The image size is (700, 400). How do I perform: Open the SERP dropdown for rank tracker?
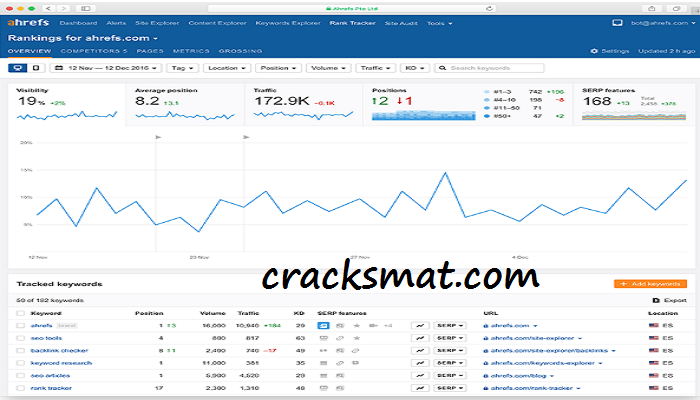pyautogui.click(x=450, y=388)
